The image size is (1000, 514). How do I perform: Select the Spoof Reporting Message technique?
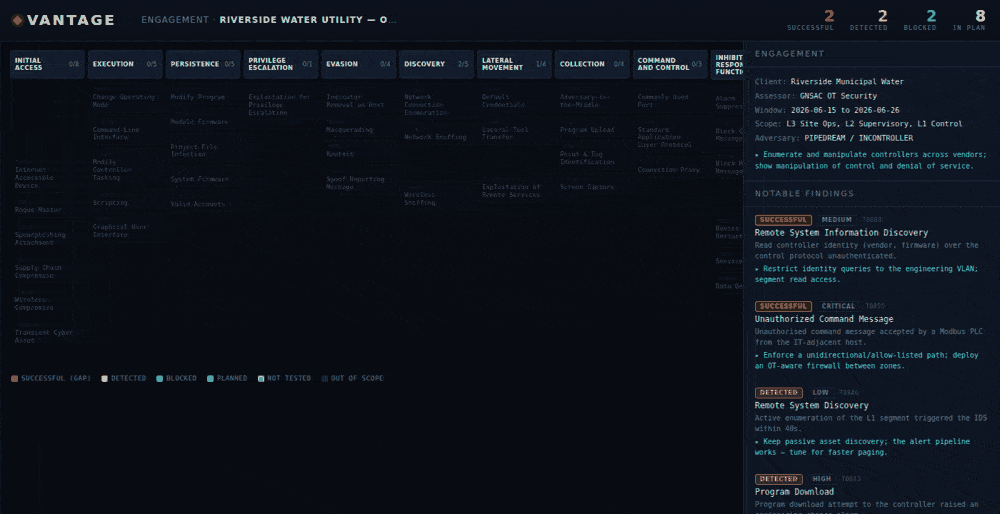coord(358,183)
